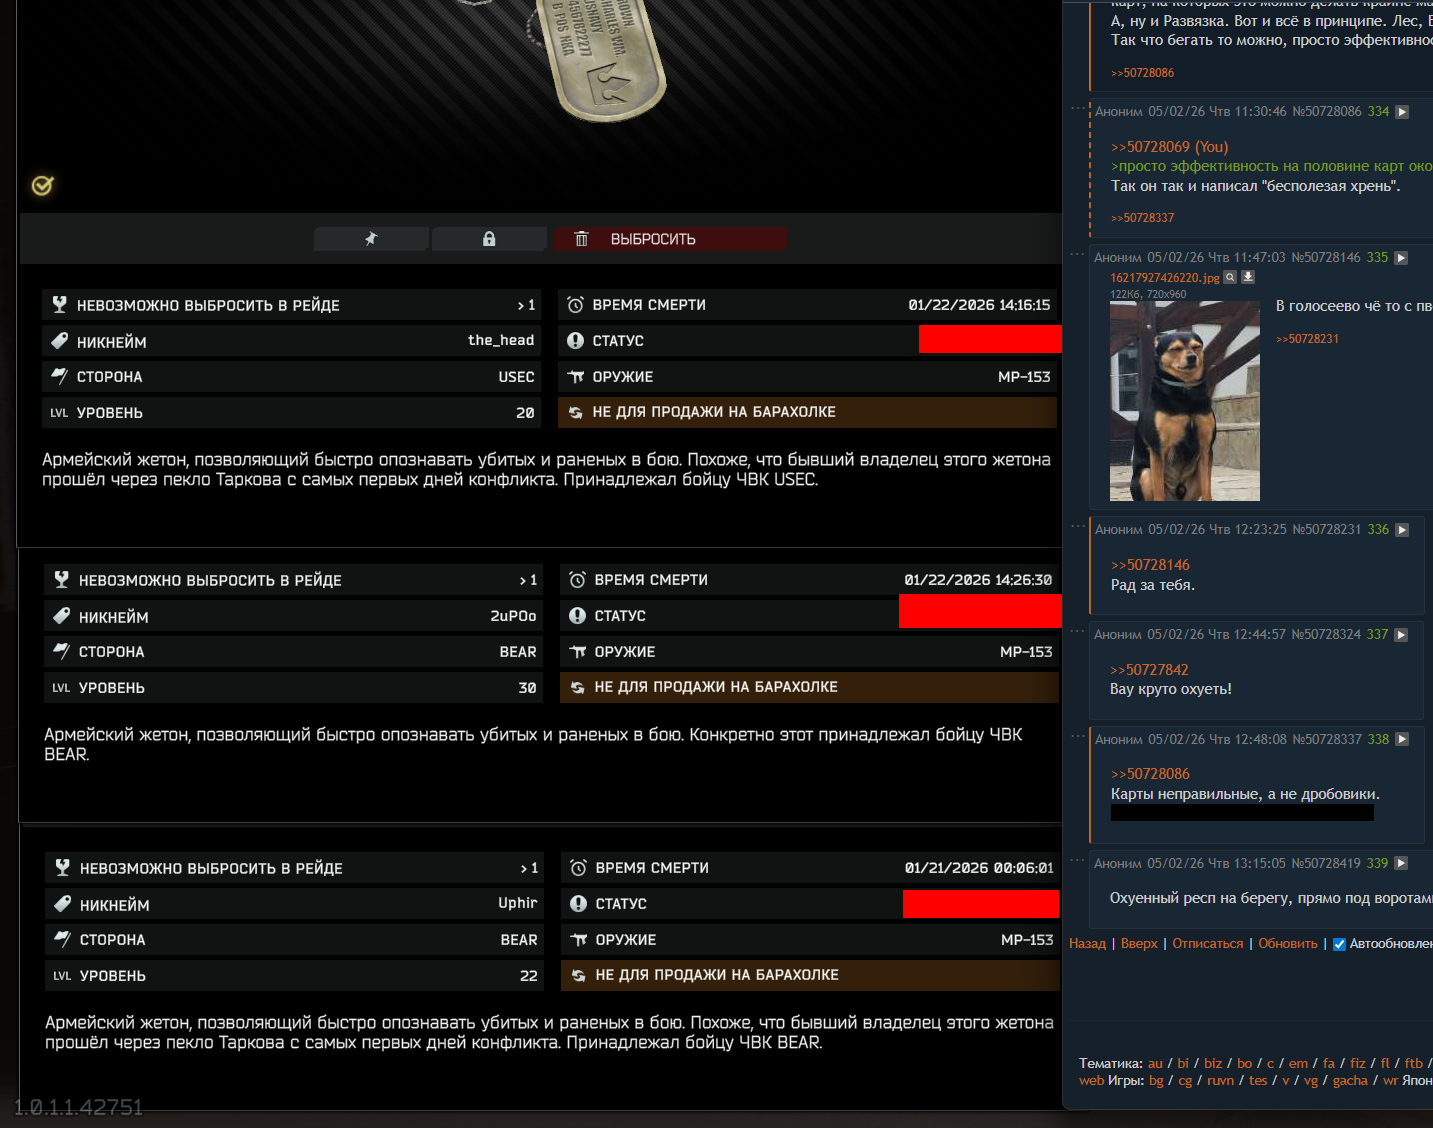Open the dots menu of post №50728086
The height and width of the screenshot is (1128, 1433).
click(x=1078, y=108)
